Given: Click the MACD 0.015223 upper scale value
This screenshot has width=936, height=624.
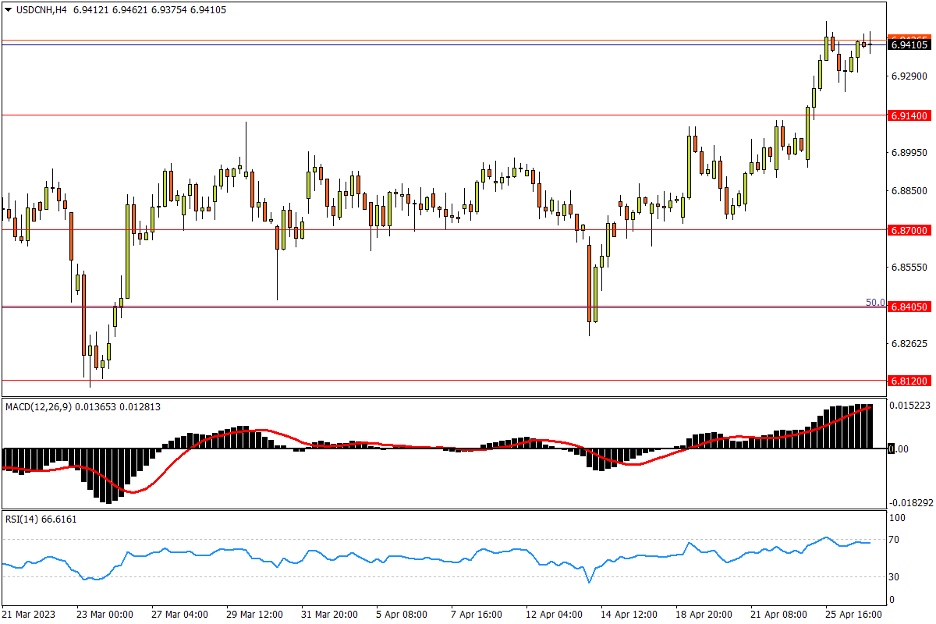Looking at the screenshot, I should pyautogui.click(x=910, y=406).
